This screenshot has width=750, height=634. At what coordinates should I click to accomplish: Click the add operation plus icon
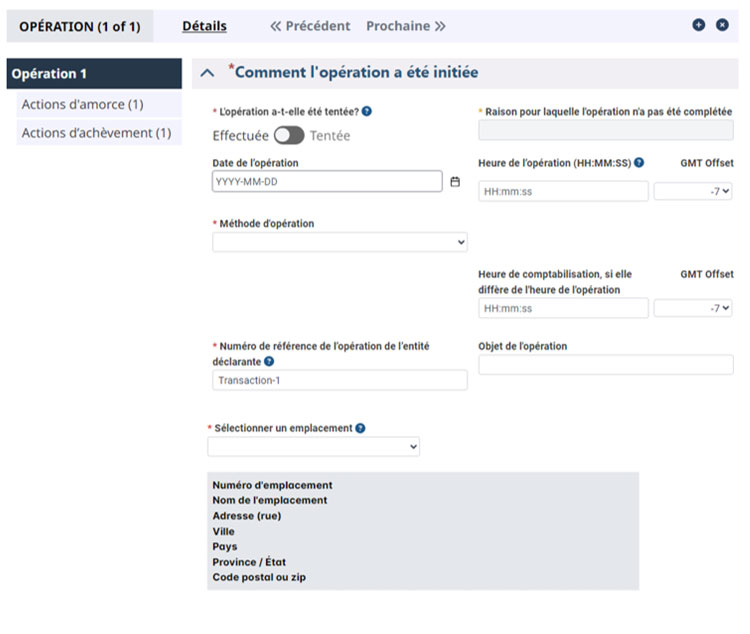pyautogui.click(x=699, y=25)
